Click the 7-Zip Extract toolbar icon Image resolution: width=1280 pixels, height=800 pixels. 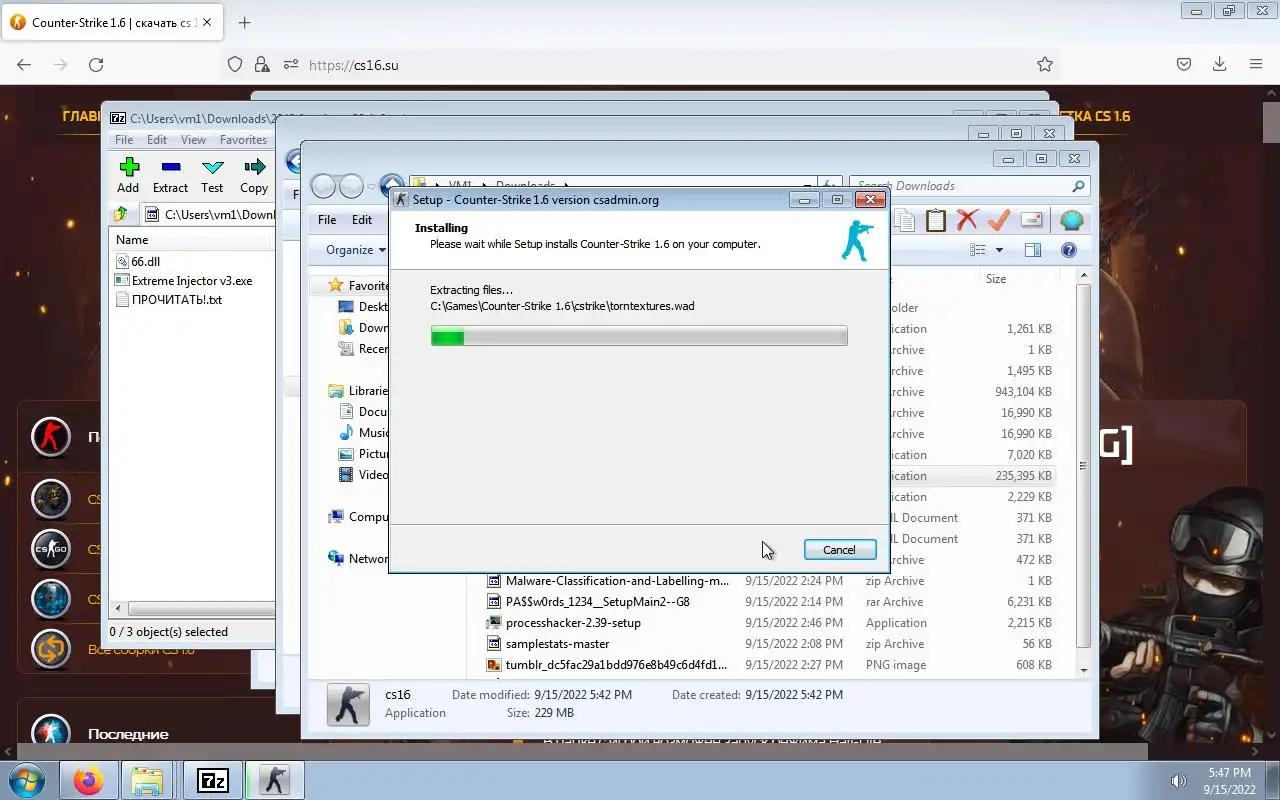[x=170, y=167]
